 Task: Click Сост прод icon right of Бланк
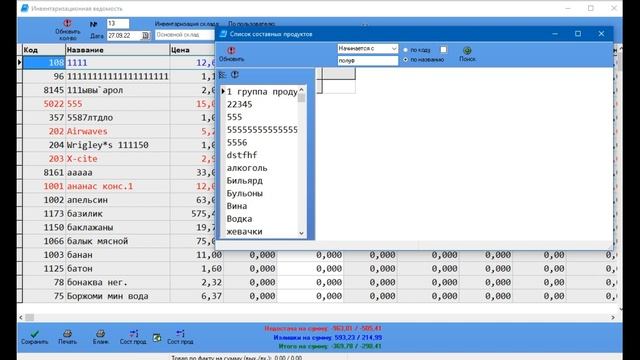(133, 334)
